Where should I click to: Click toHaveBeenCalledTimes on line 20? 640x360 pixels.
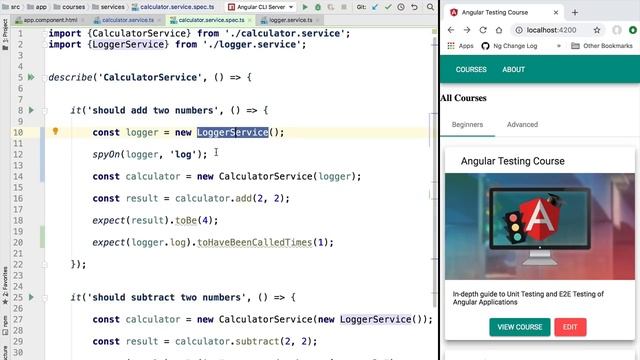coord(255,242)
